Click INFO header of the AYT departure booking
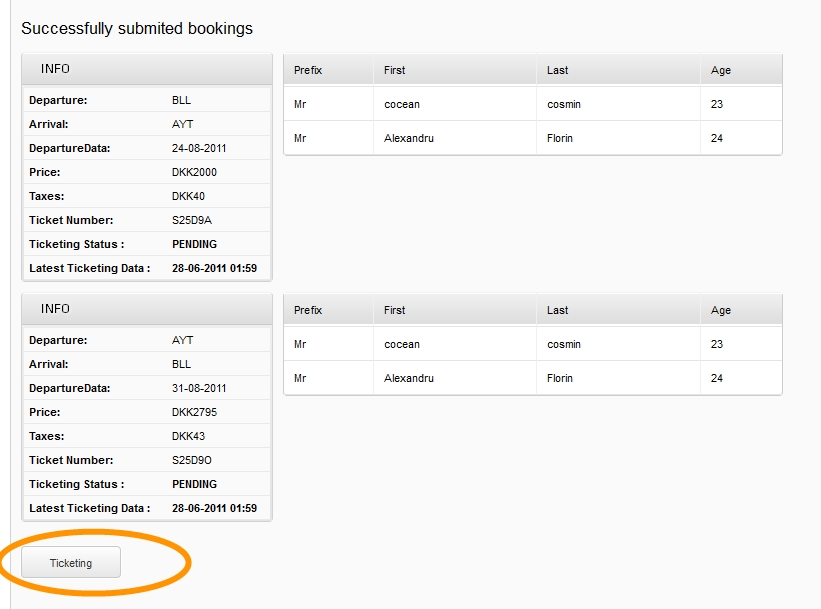 click(x=146, y=309)
